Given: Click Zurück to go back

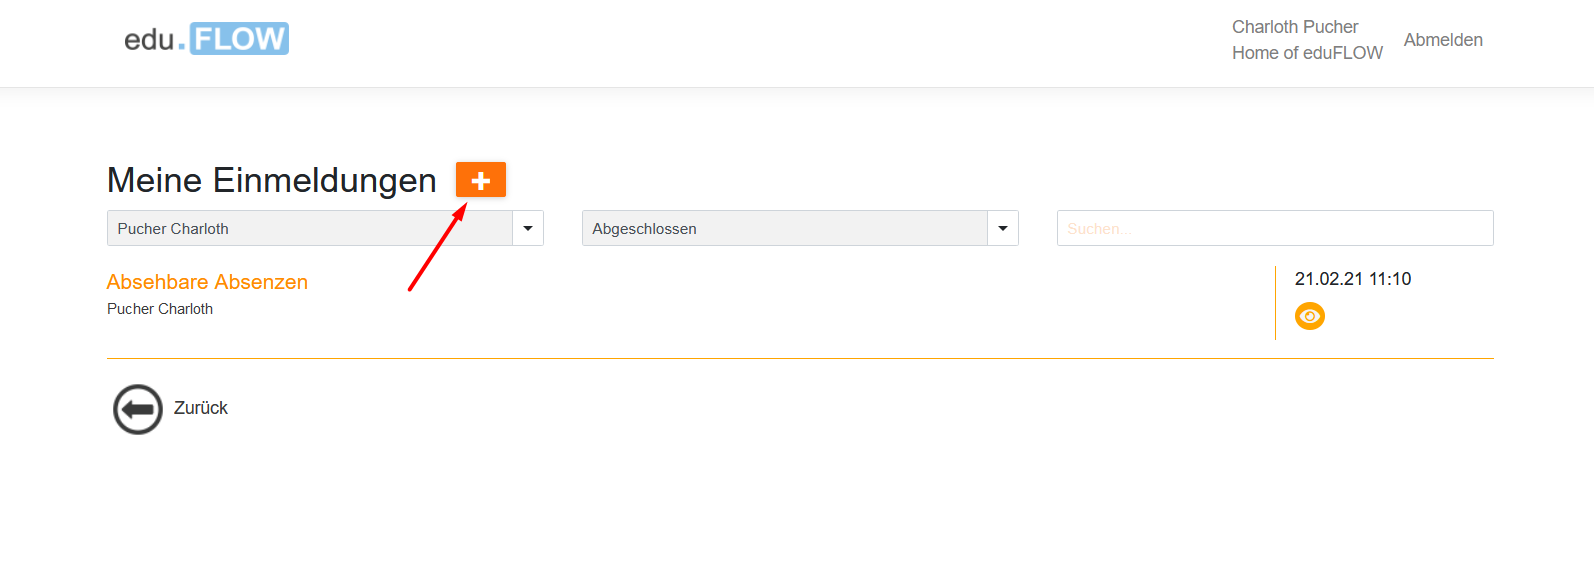Looking at the screenshot, I should (x=199, y=408).
